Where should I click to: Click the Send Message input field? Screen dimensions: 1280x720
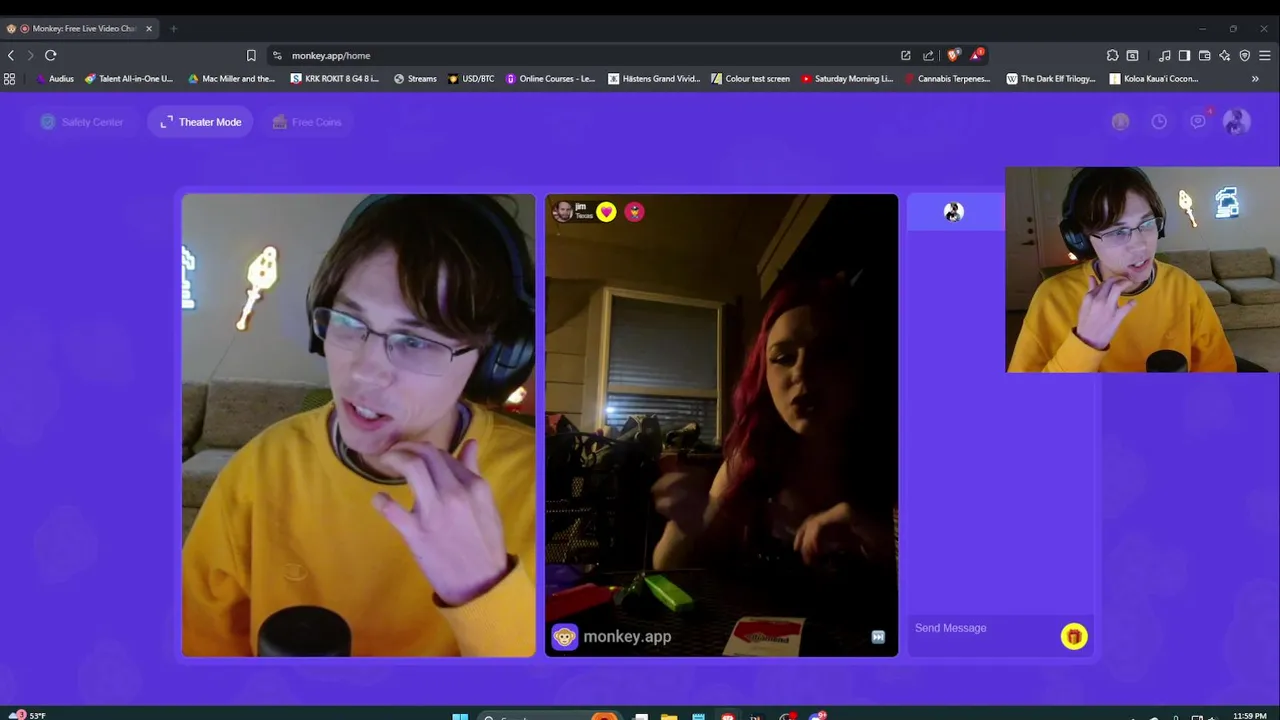984,628
